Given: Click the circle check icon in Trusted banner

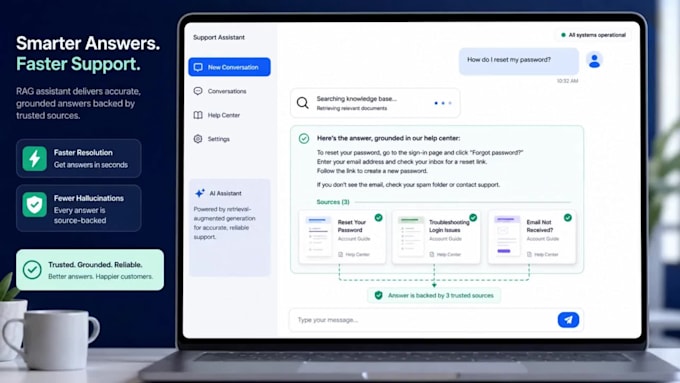Looking at the screenshot, I should point(32,270).
